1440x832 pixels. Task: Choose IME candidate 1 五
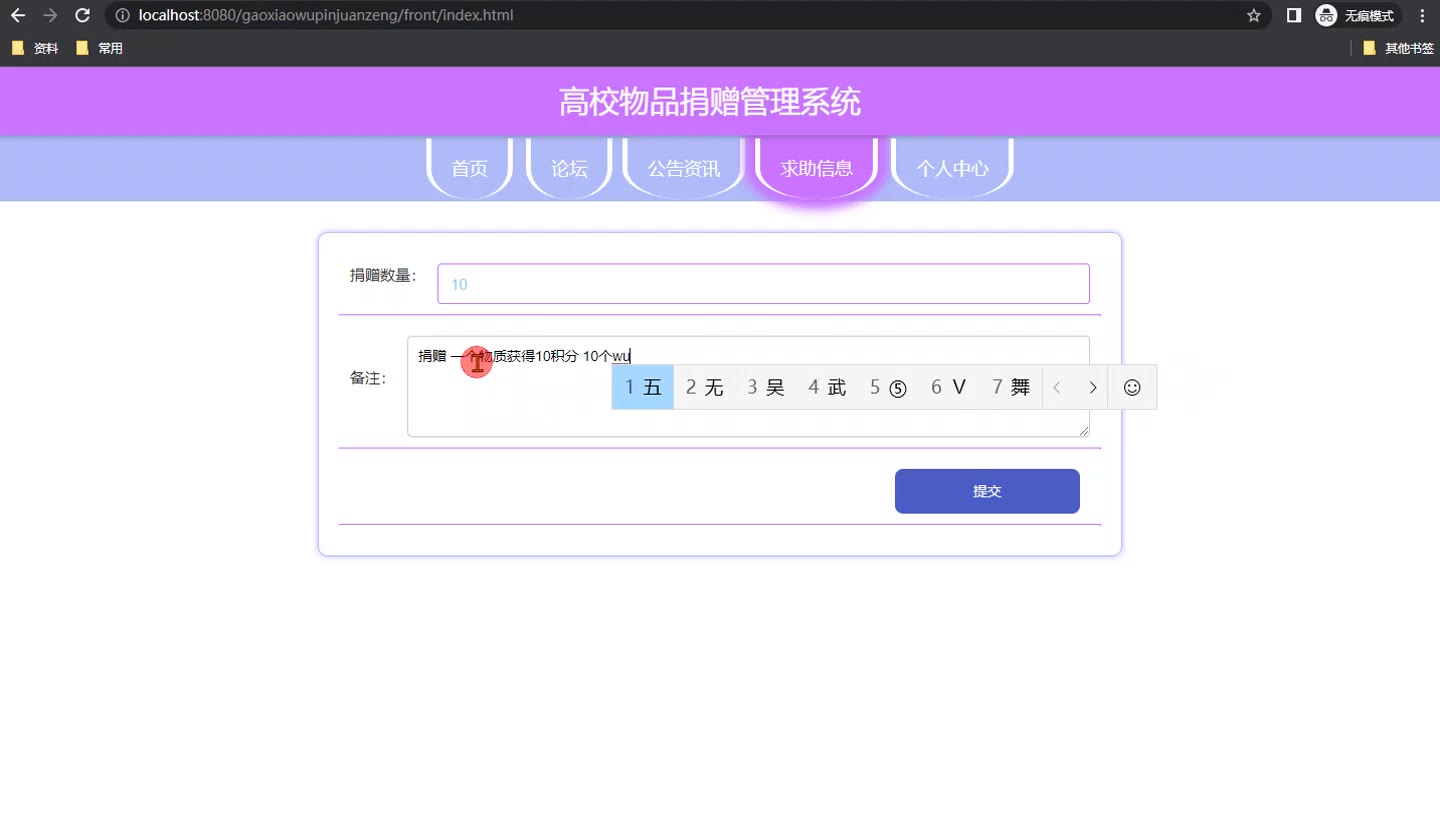[x=643, y=387]
